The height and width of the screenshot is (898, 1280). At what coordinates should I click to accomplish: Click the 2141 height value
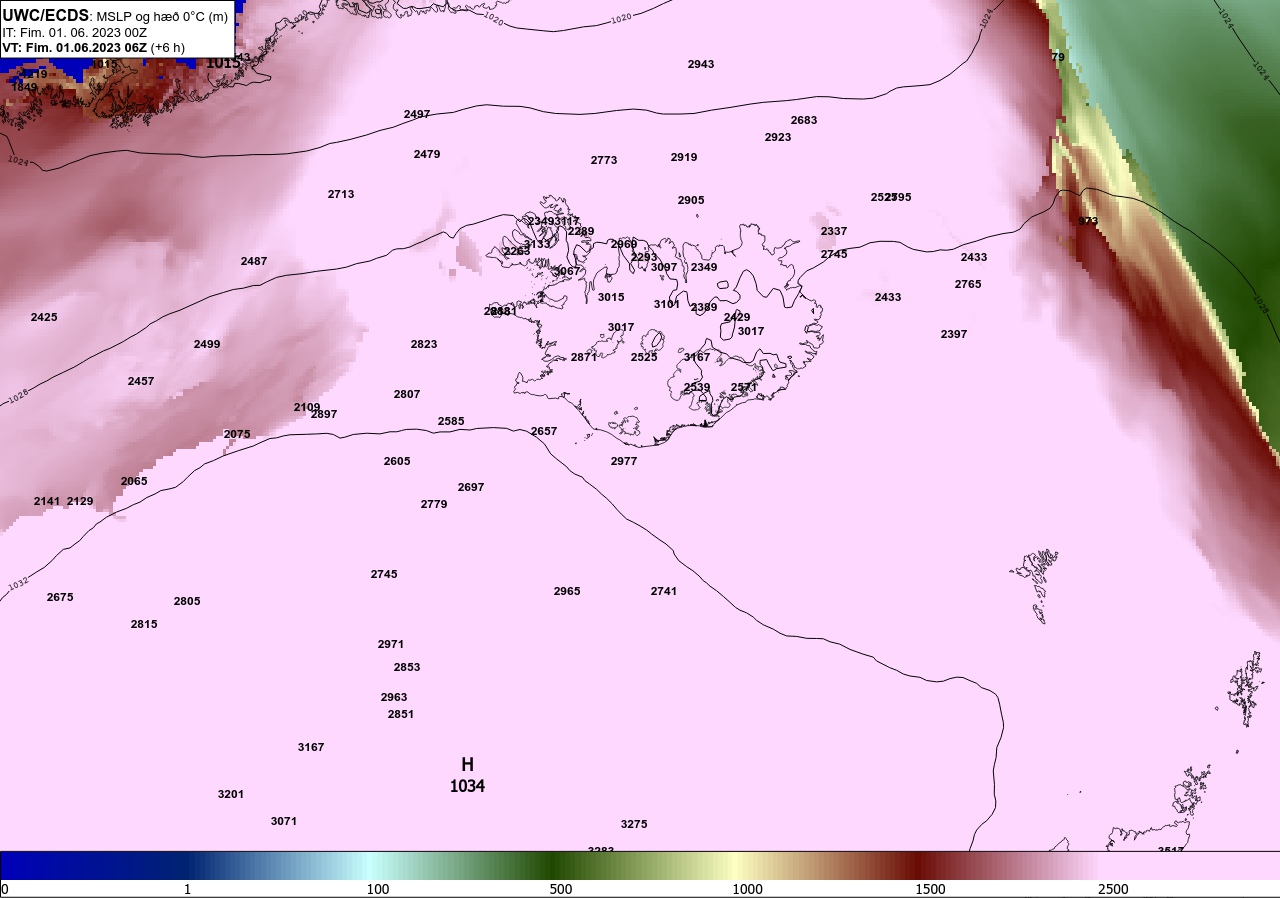[47, 501]
